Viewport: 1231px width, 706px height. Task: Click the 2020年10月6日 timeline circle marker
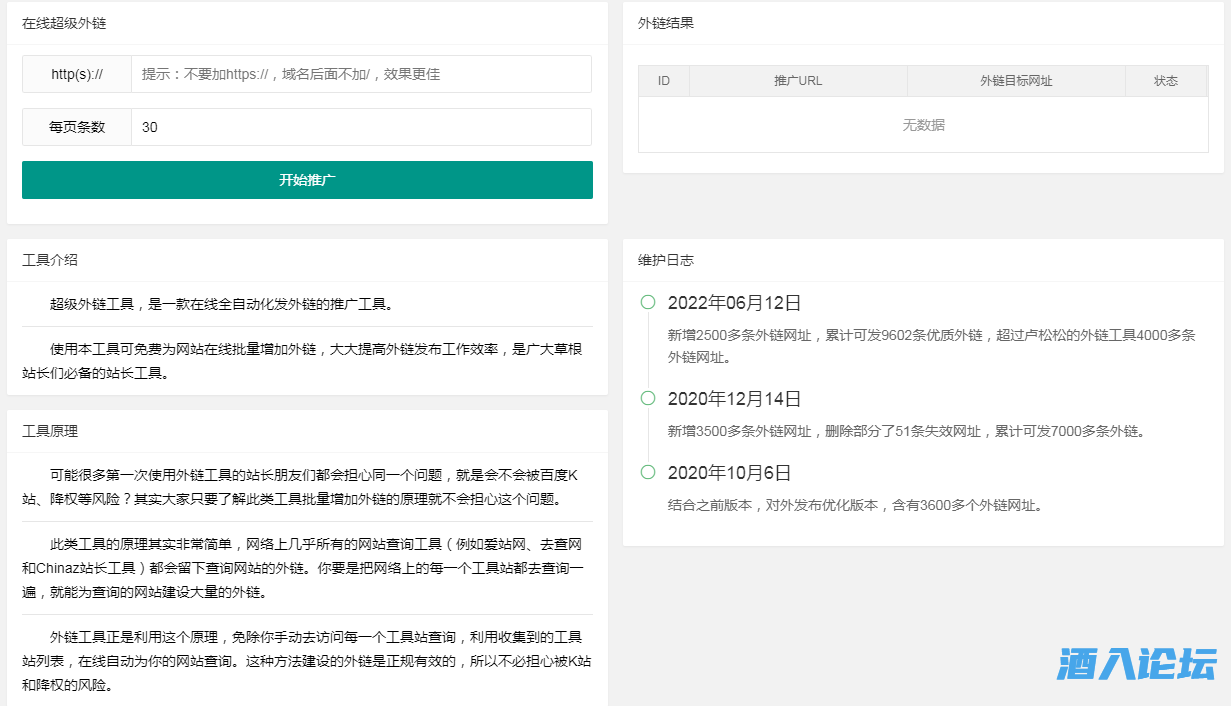tap(648, 472)
